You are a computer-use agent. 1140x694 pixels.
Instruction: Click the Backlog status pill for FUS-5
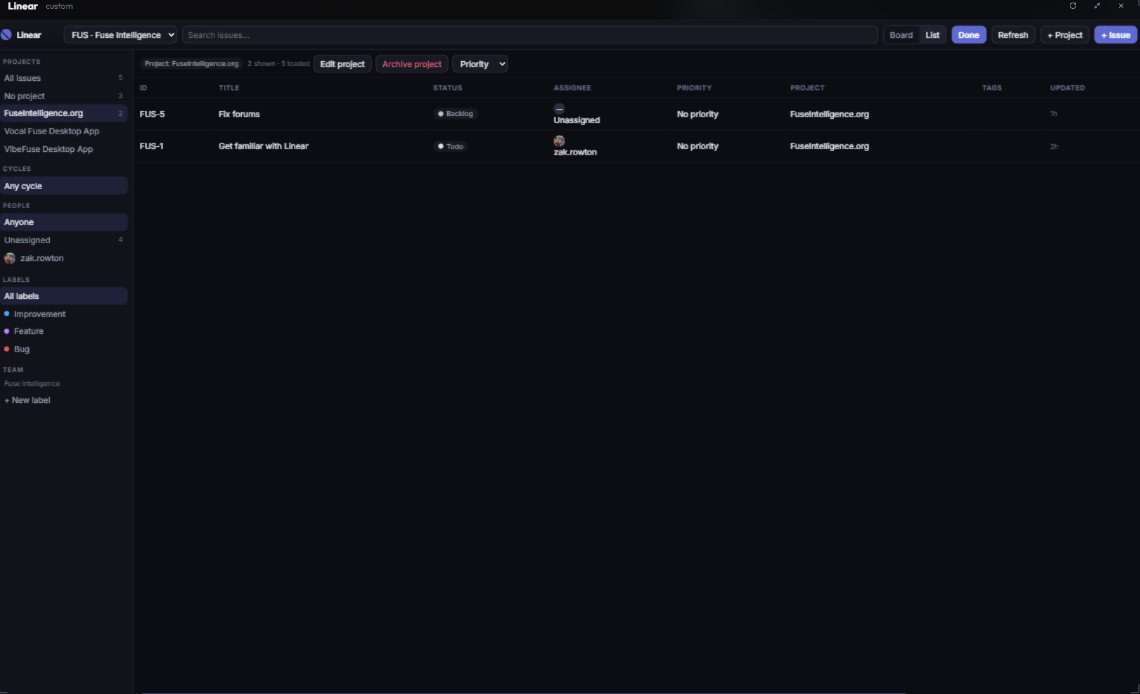(x=455, y=114)
